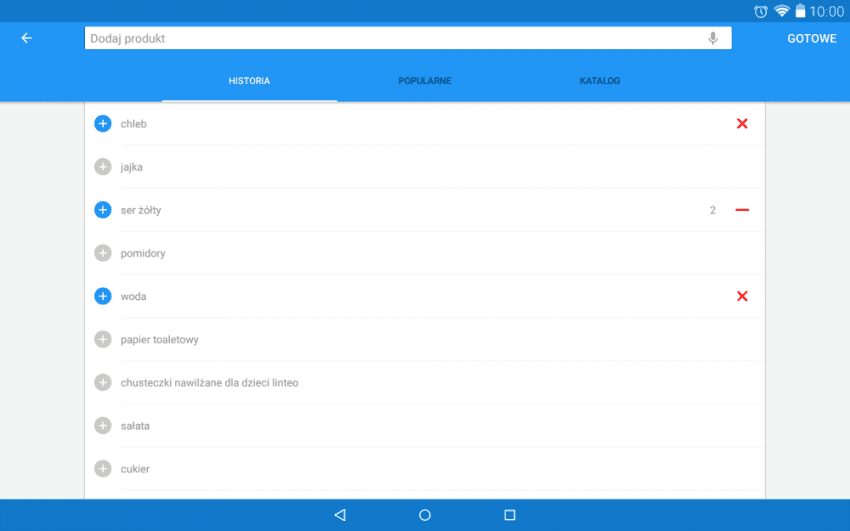
Task: Tap the back arrow icon
Action: 26,38
